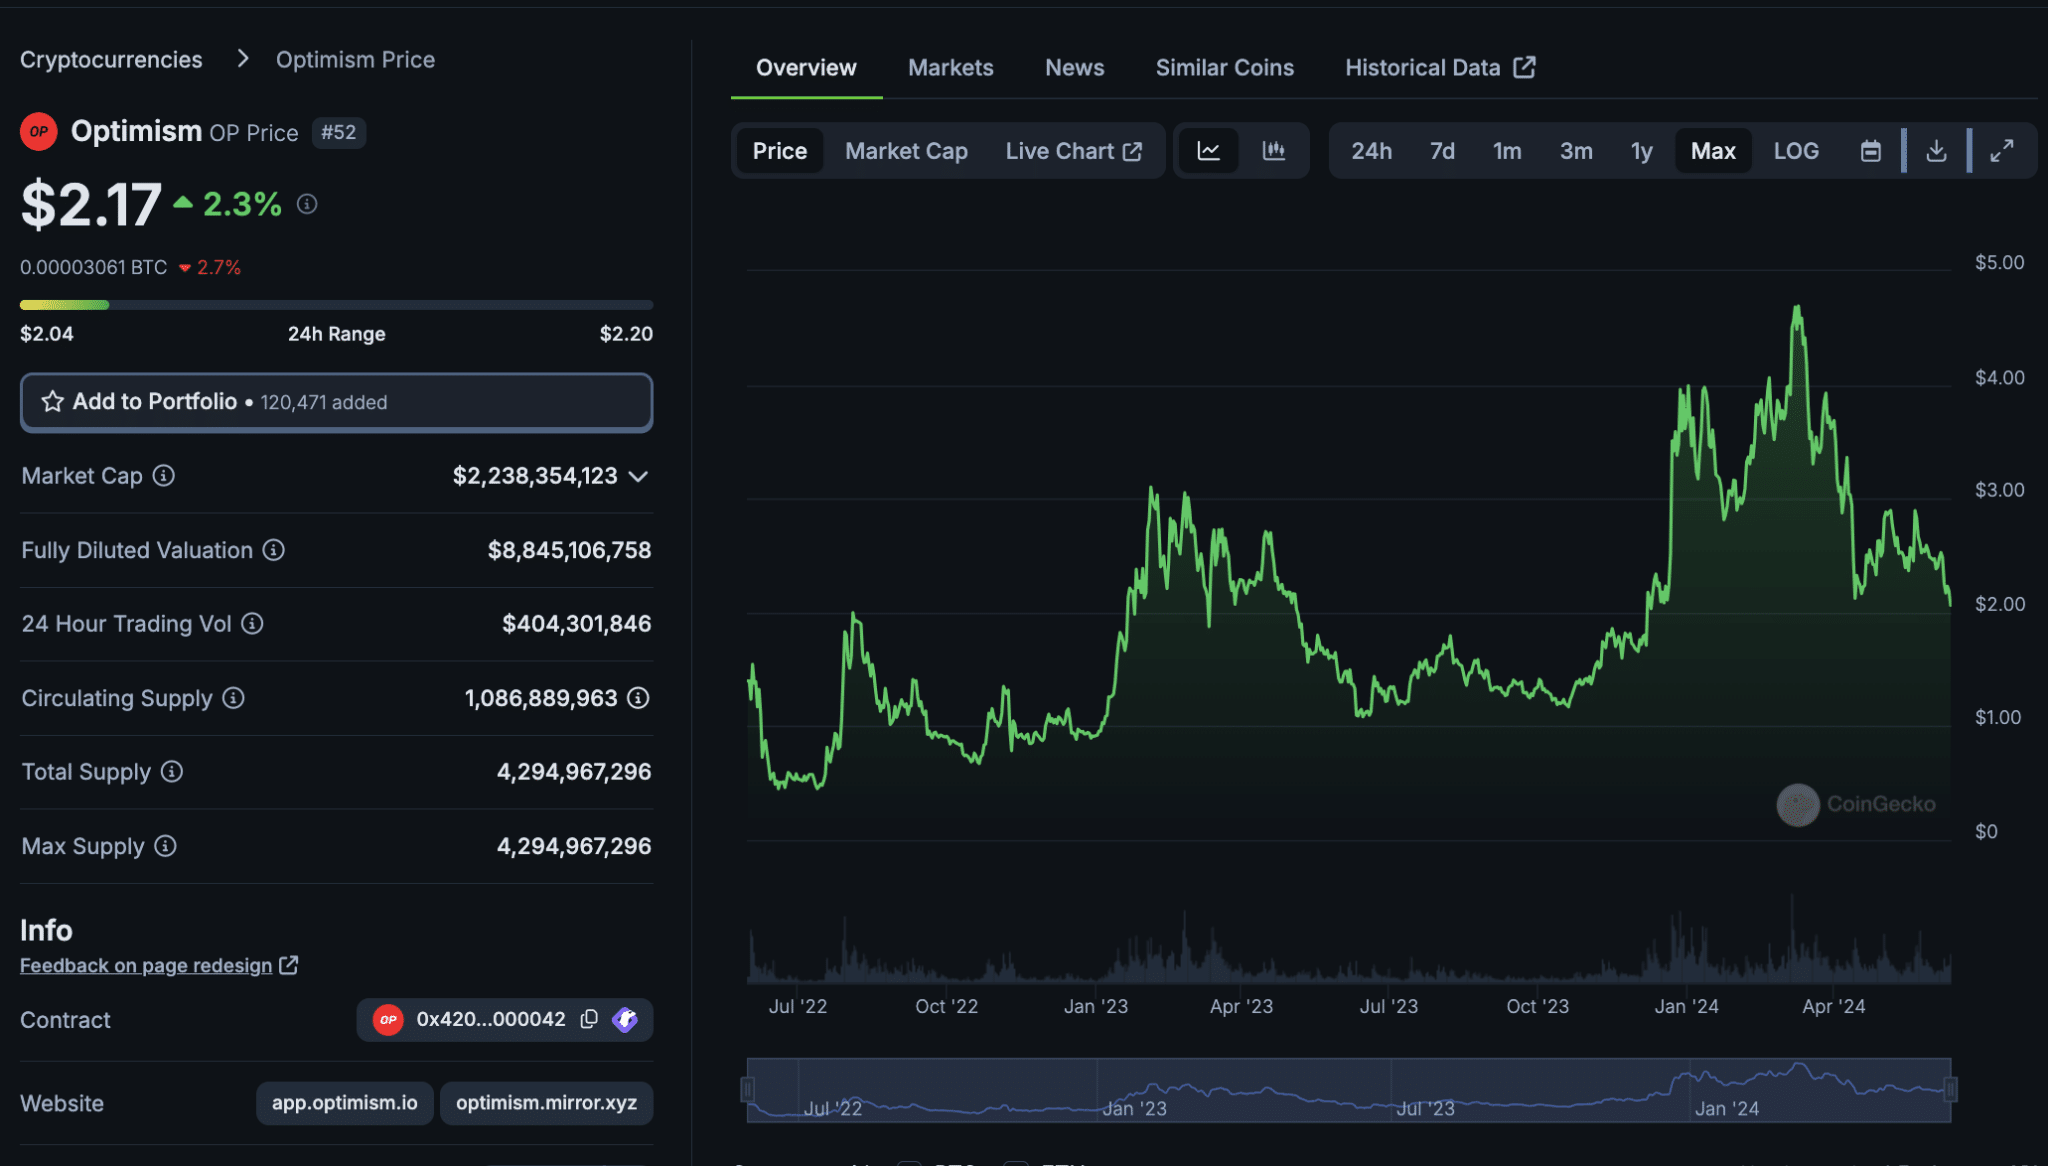Image resolution: width=2048 pixels, height=1166 pixels.
Task: Click the info icon beside Fully Diluted Valuation
Action: (274, 550)
